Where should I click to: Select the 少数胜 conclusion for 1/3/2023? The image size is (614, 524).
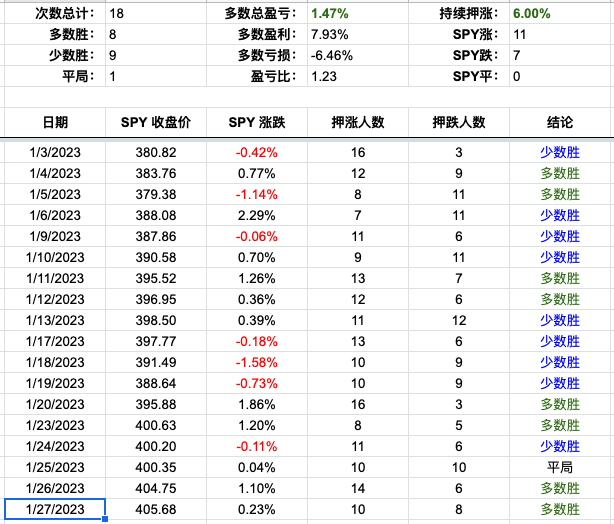pyautogui.click(x=560, y=152)
